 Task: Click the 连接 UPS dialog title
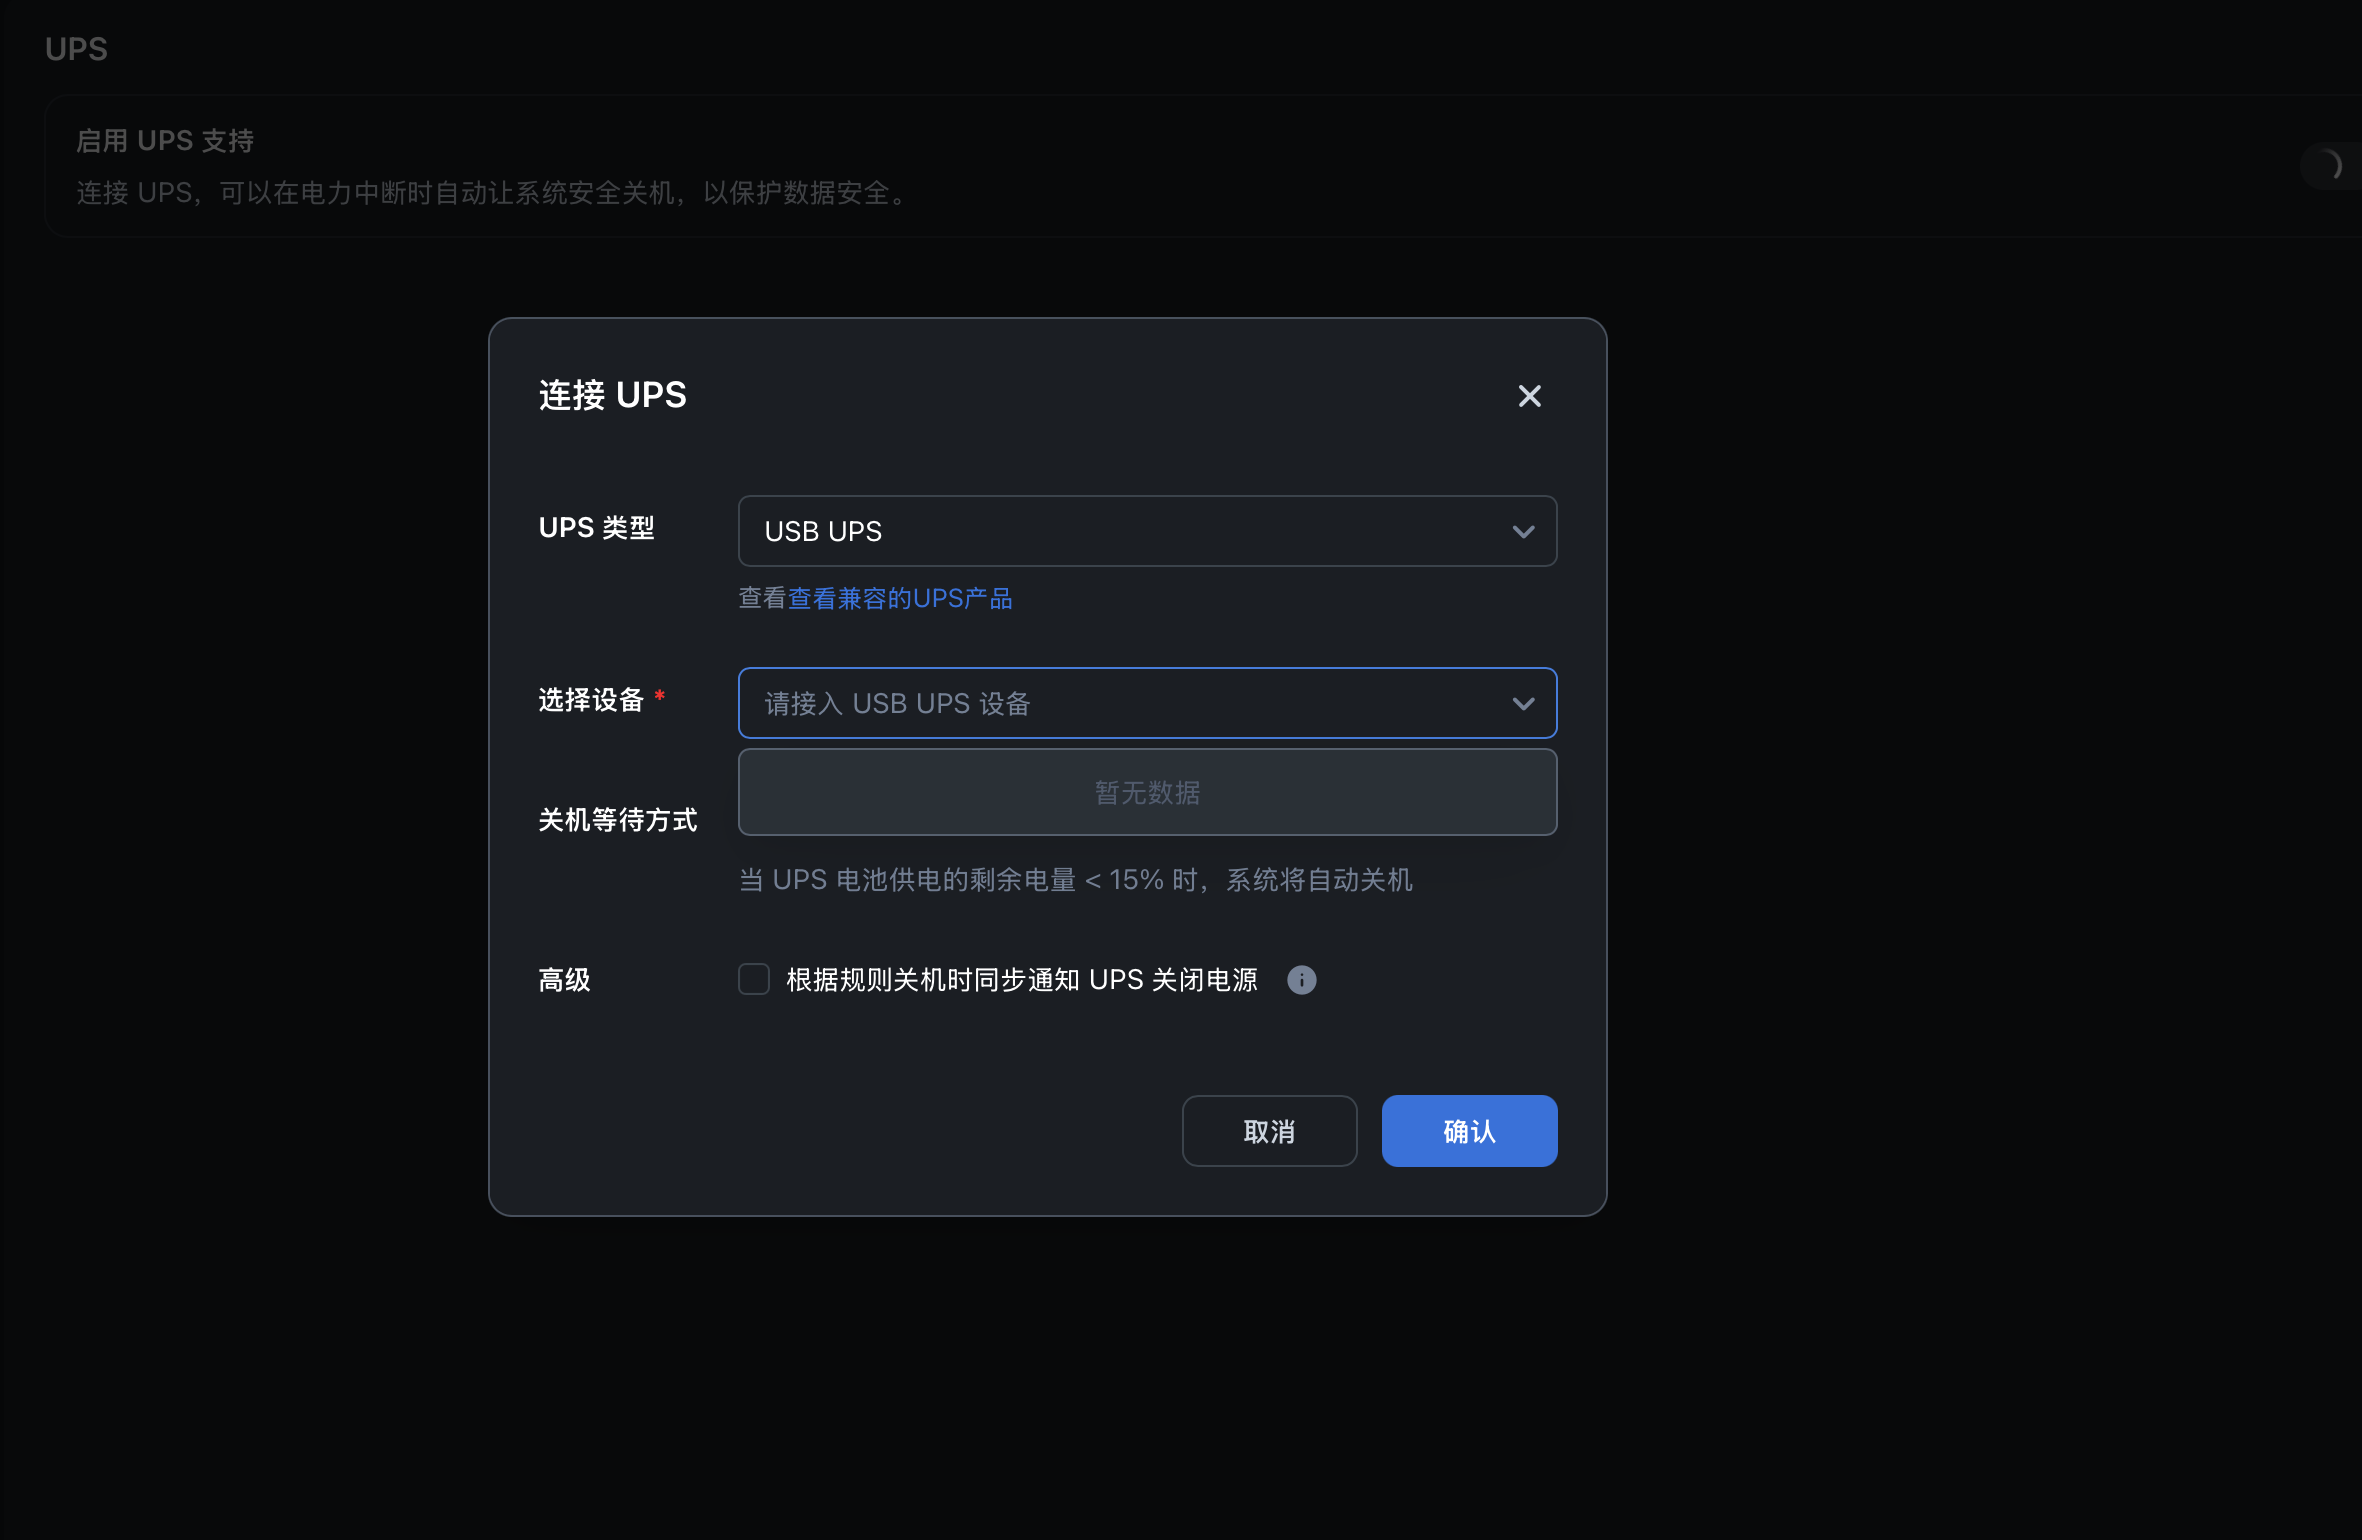(x=612, y=395)
